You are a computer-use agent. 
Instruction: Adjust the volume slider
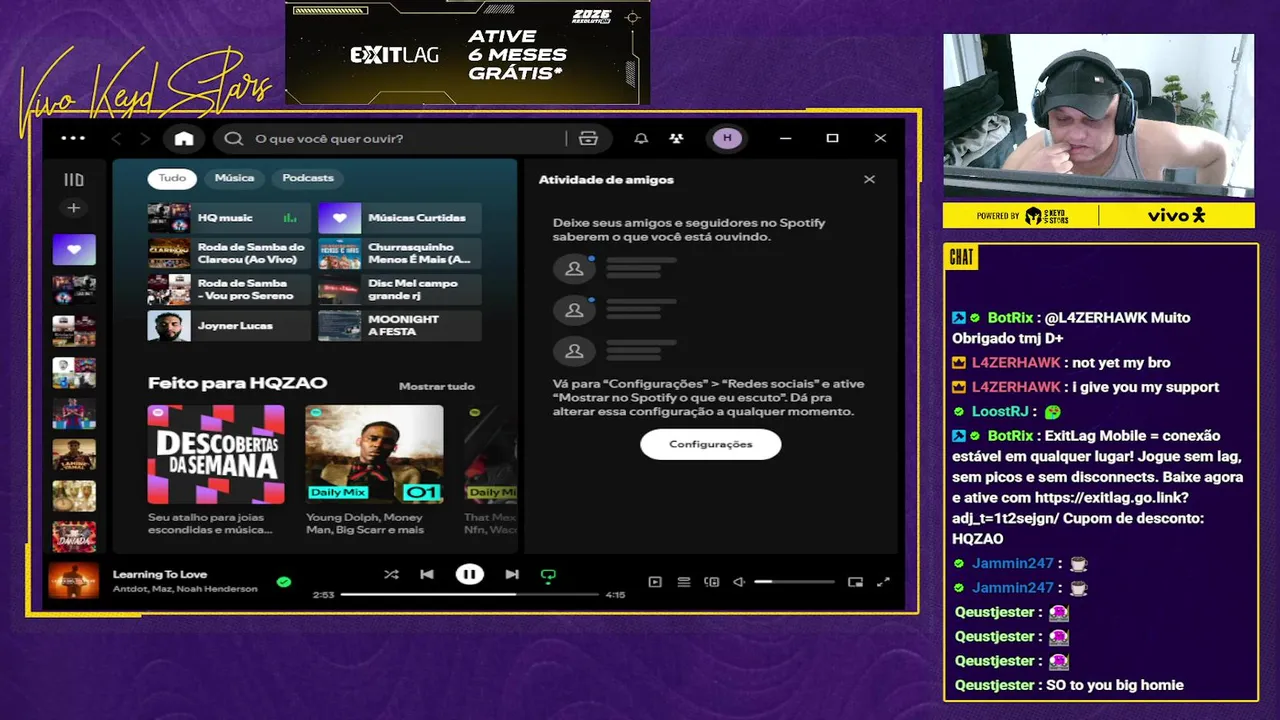coord(794,582)
